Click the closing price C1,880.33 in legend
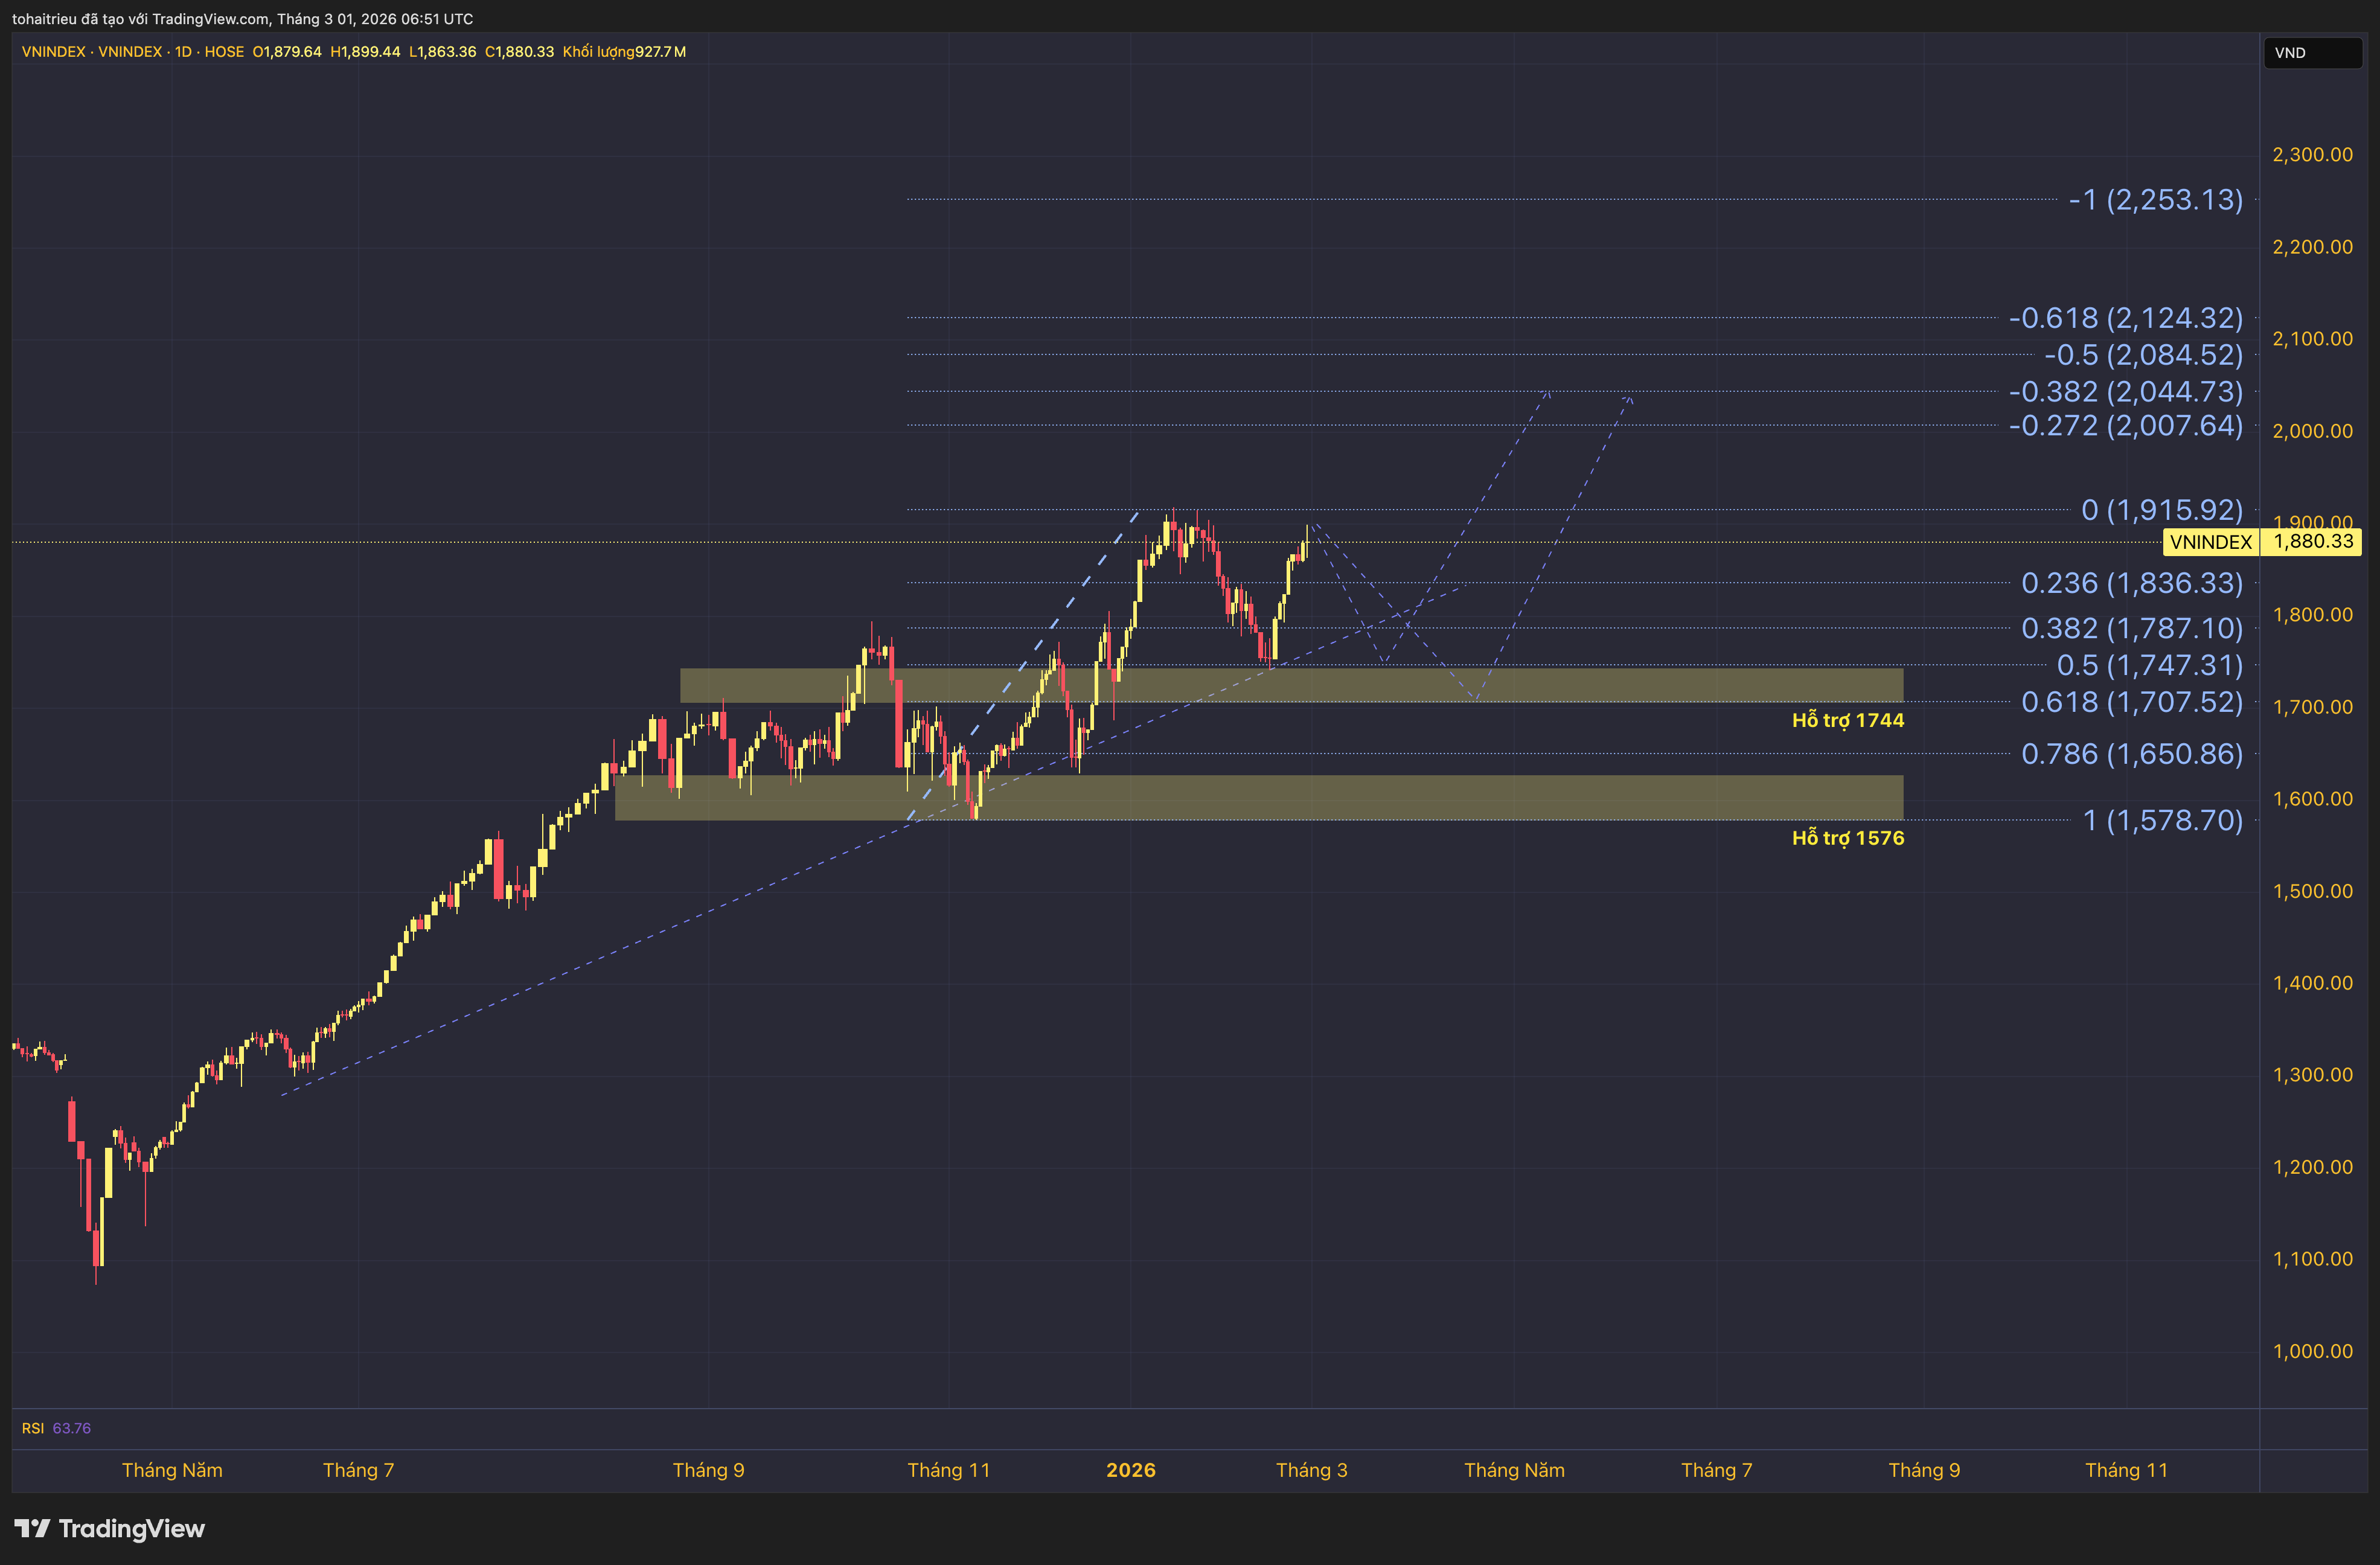2380x1565 pixels. (519, 52)
